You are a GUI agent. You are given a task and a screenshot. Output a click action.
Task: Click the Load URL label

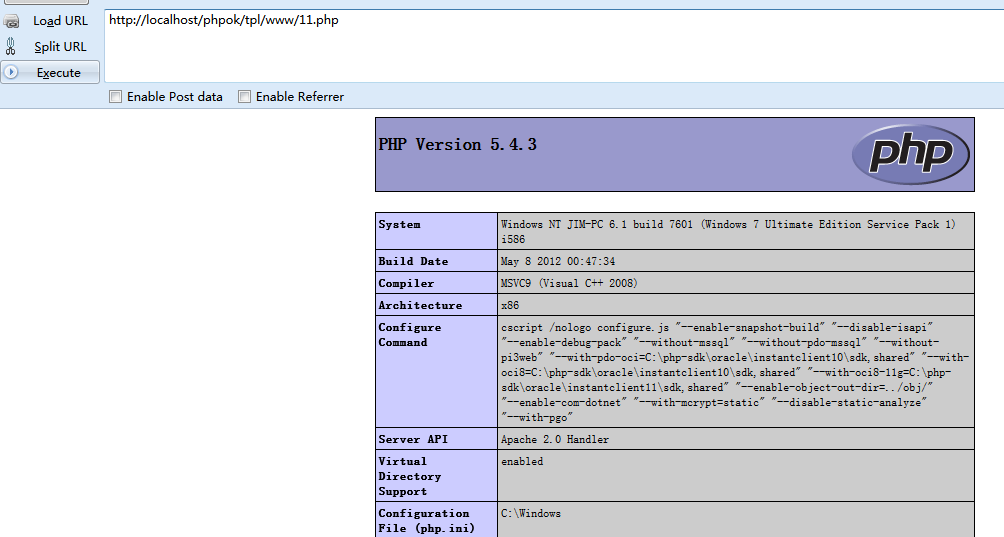tap(60, 20)
